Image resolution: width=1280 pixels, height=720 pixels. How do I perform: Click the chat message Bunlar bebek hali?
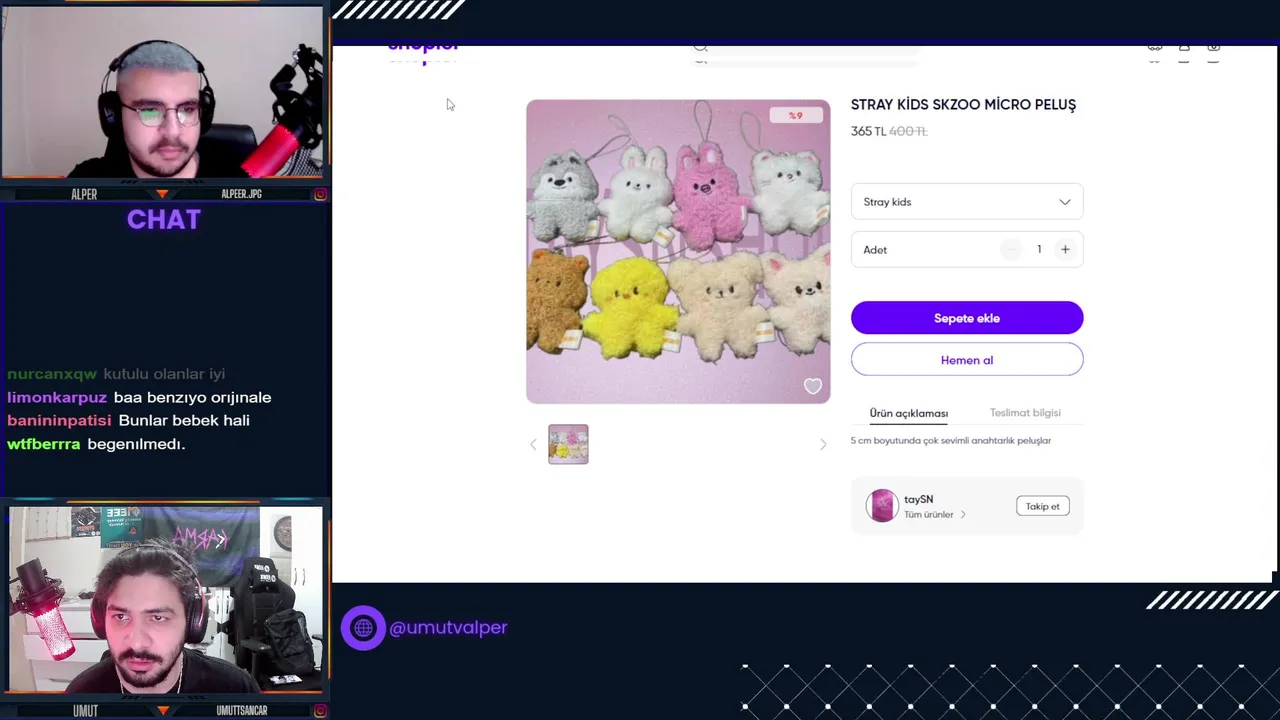(x=184, y=421)
